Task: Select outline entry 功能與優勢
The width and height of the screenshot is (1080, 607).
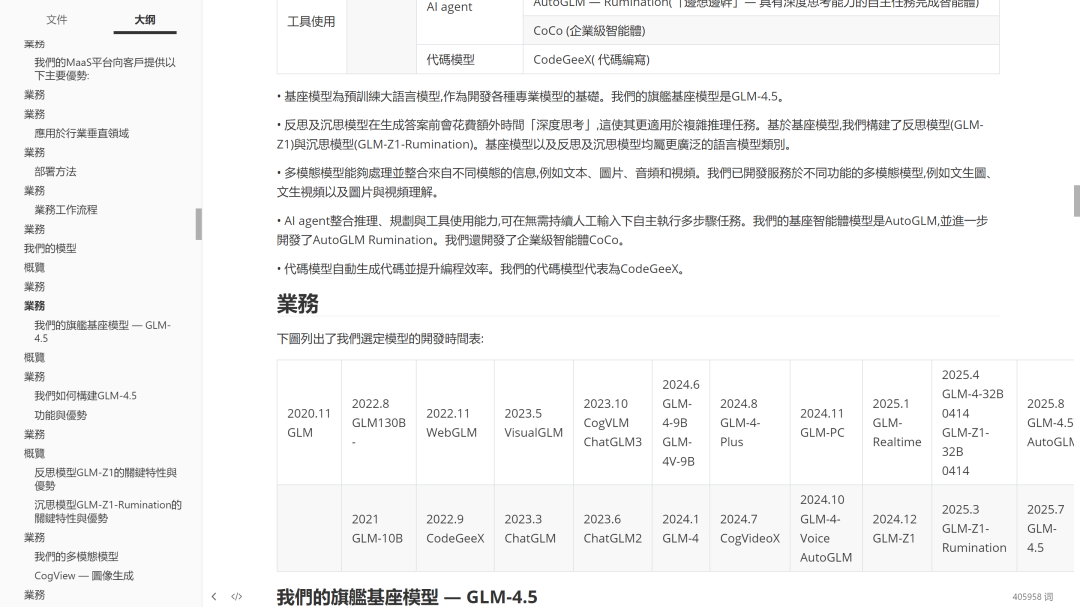Action: [61, 415]
